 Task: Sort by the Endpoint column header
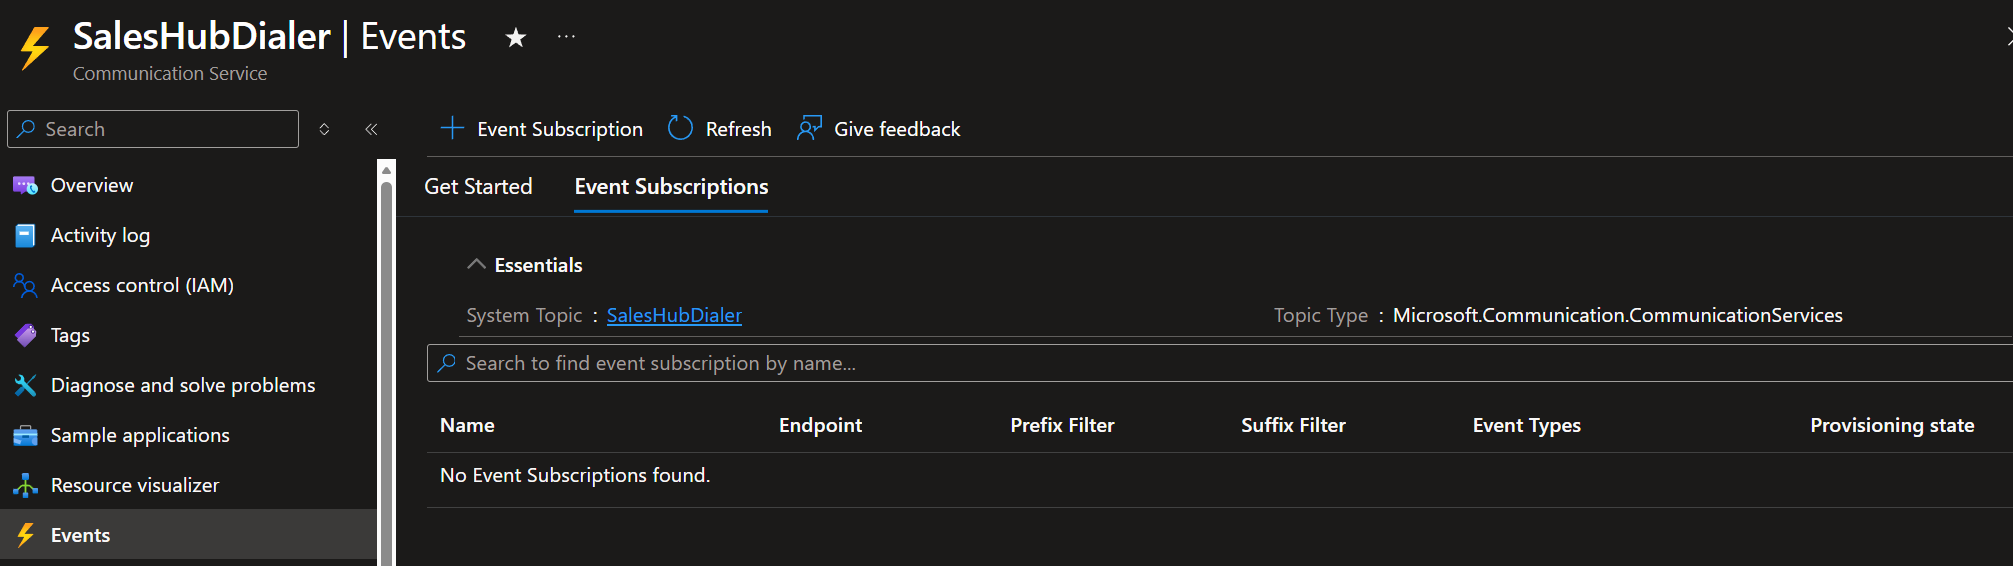(820, 425)
